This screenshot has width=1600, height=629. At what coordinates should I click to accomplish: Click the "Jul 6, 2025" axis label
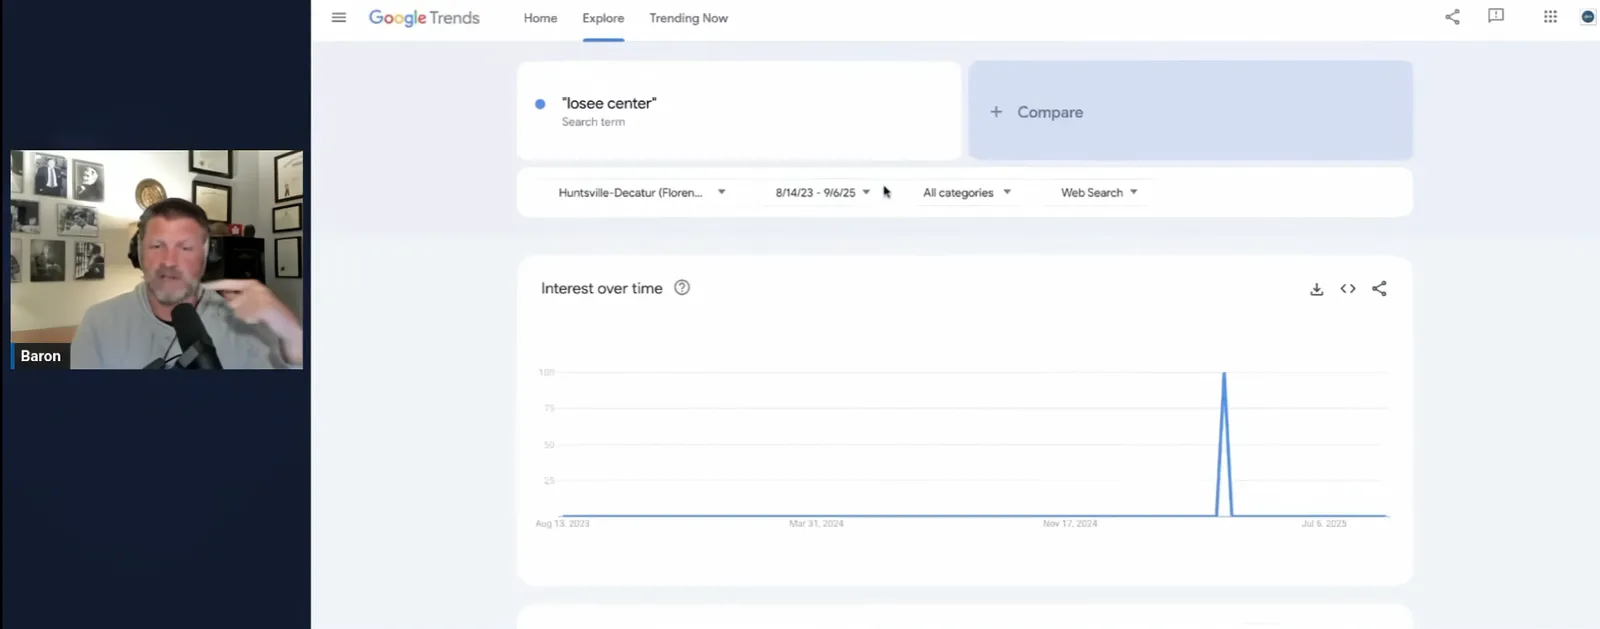(1324, 524)
